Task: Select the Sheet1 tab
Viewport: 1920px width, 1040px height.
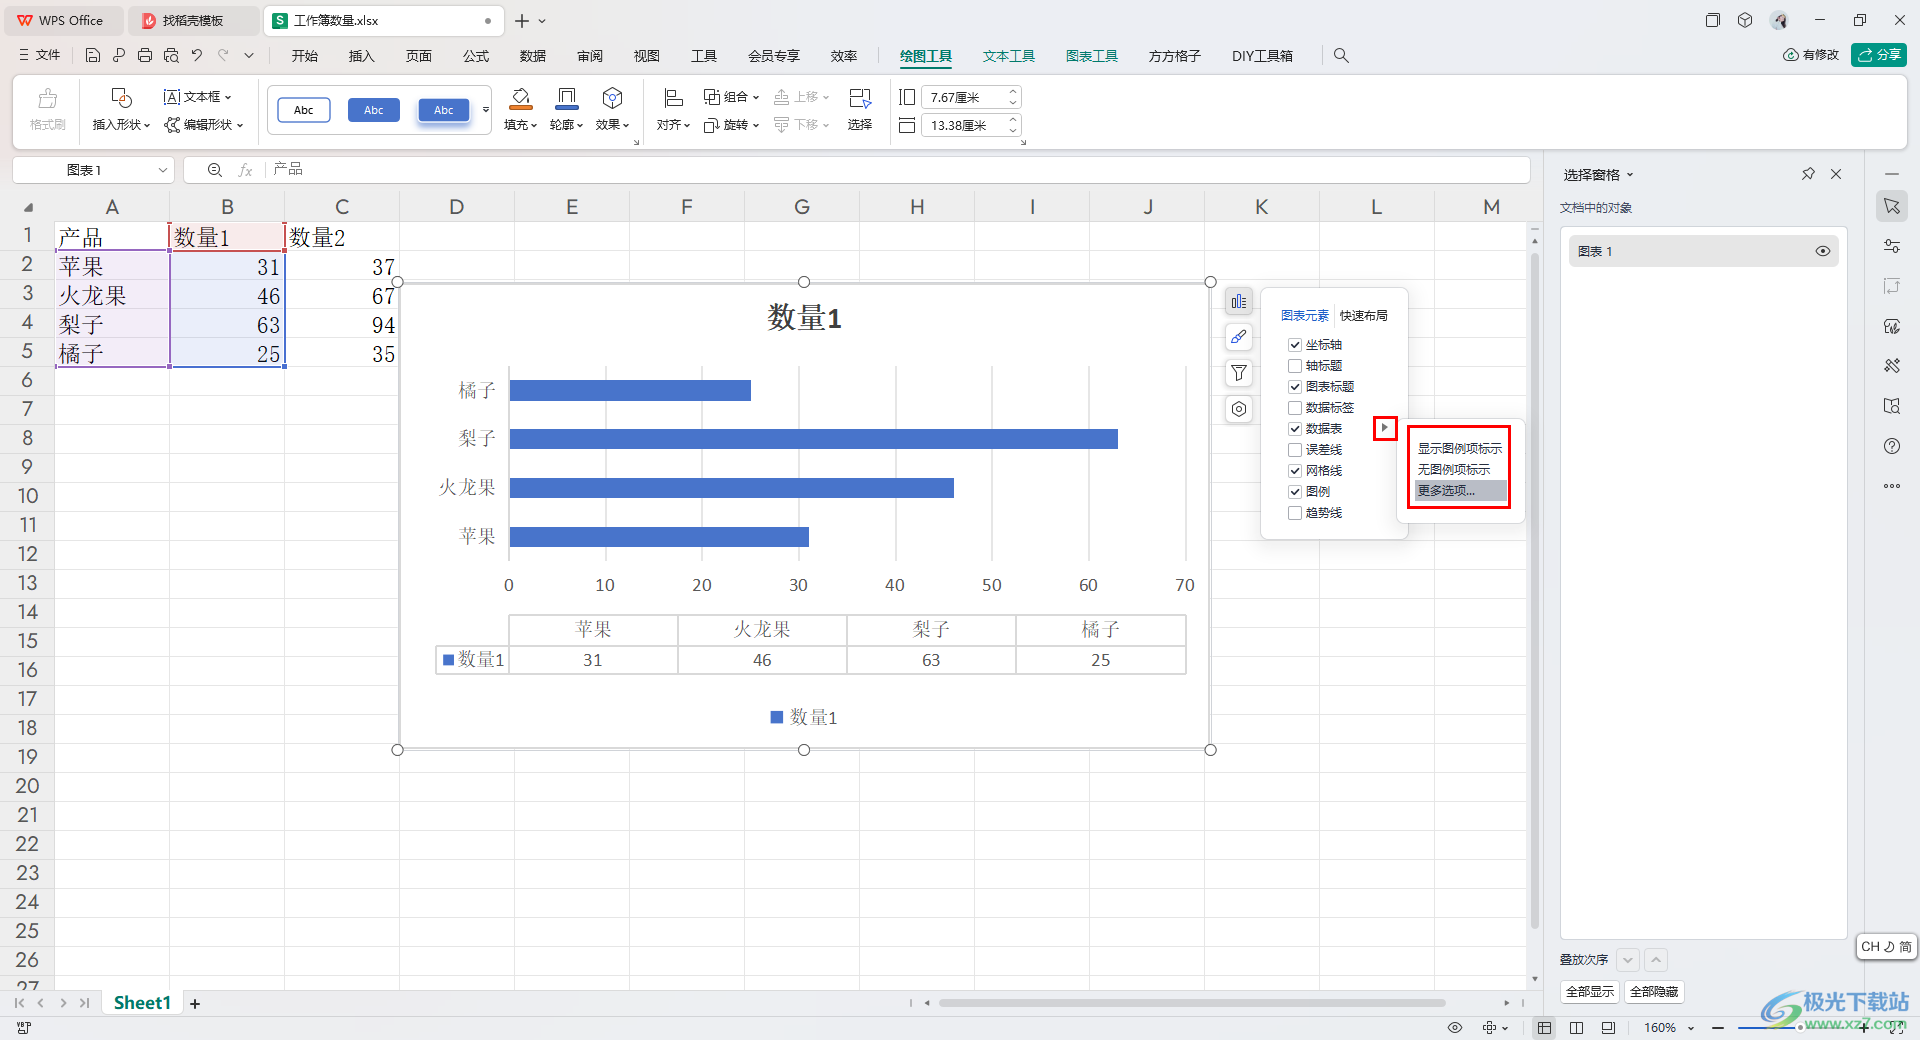Action: (142, 1003)
